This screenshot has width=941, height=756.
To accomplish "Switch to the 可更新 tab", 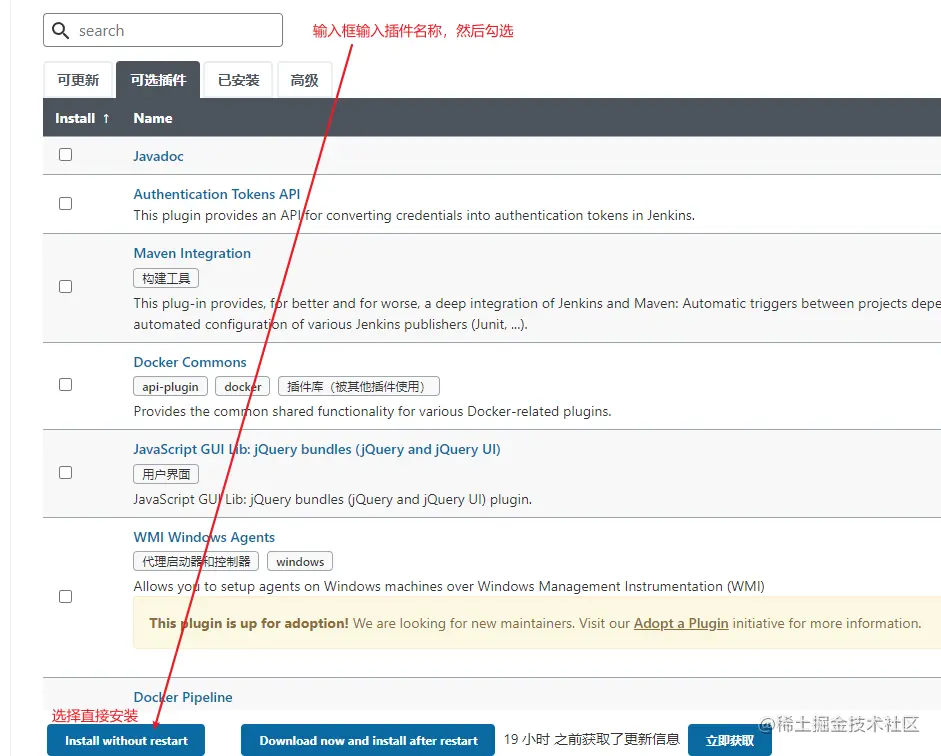I will (x=78, y=80).
